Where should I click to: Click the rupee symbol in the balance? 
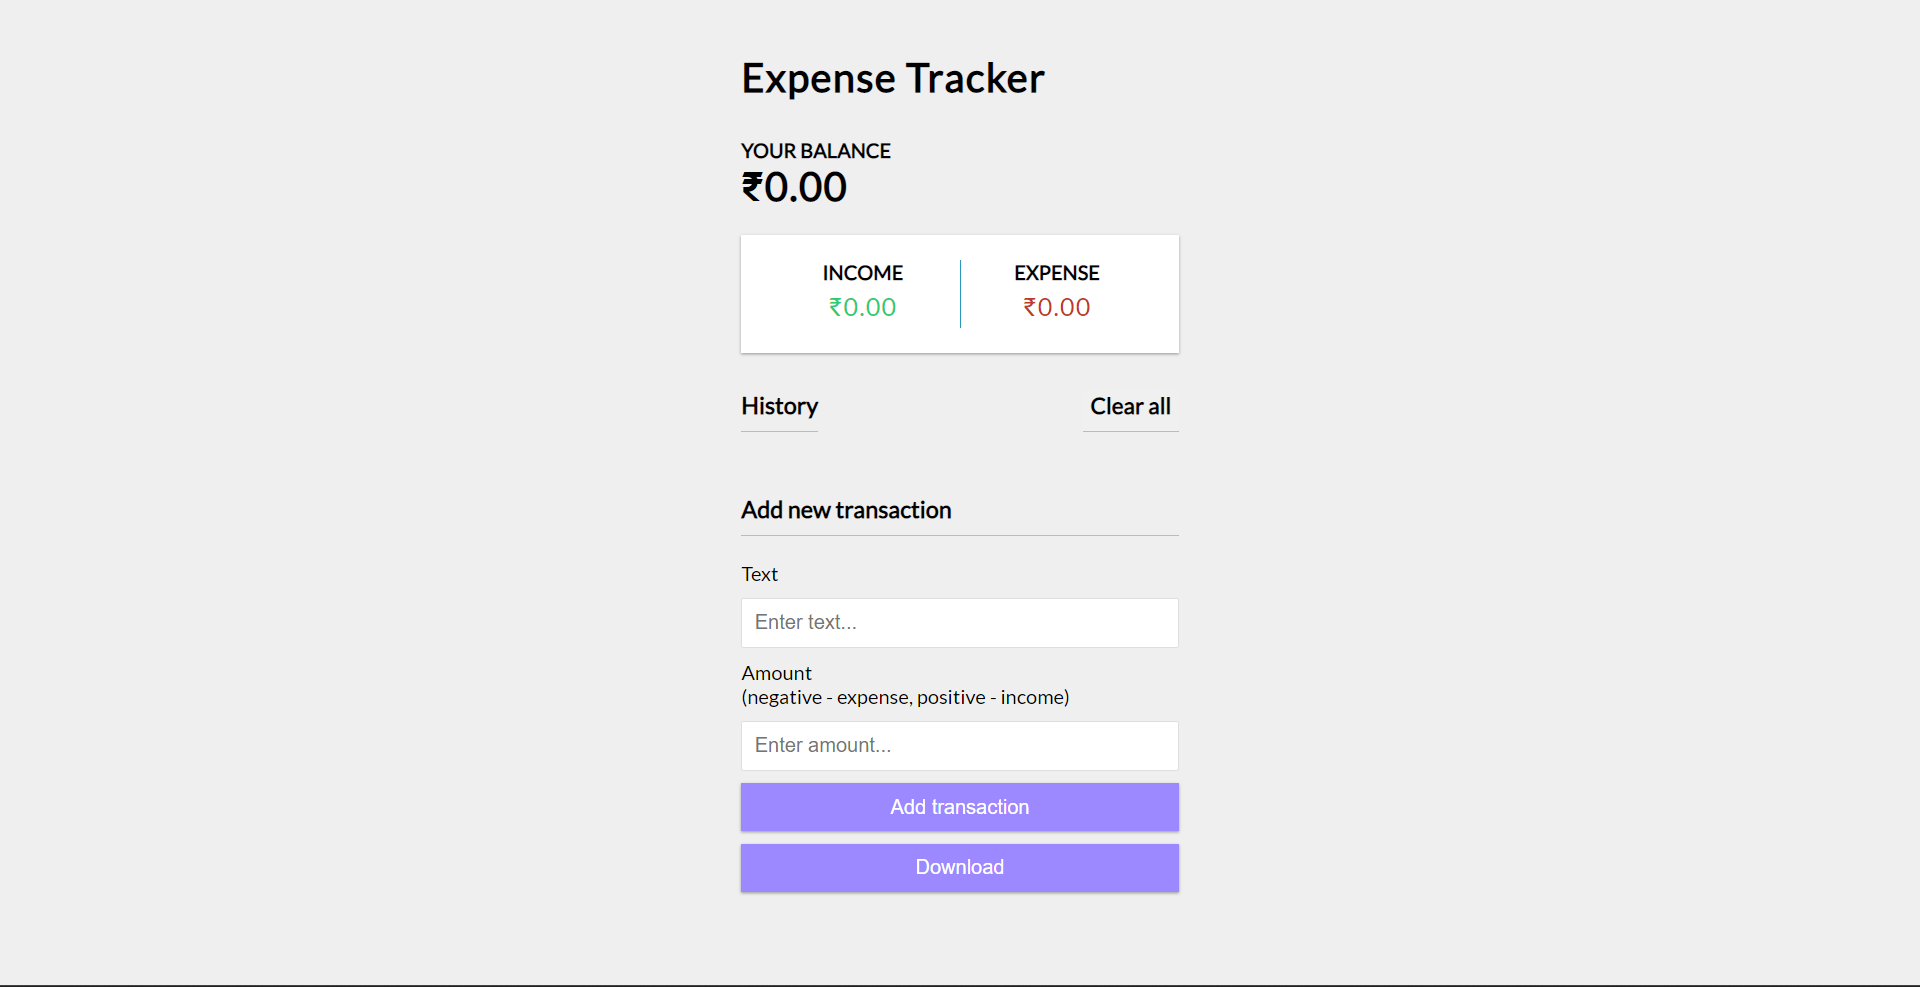[x=752, y=187]
